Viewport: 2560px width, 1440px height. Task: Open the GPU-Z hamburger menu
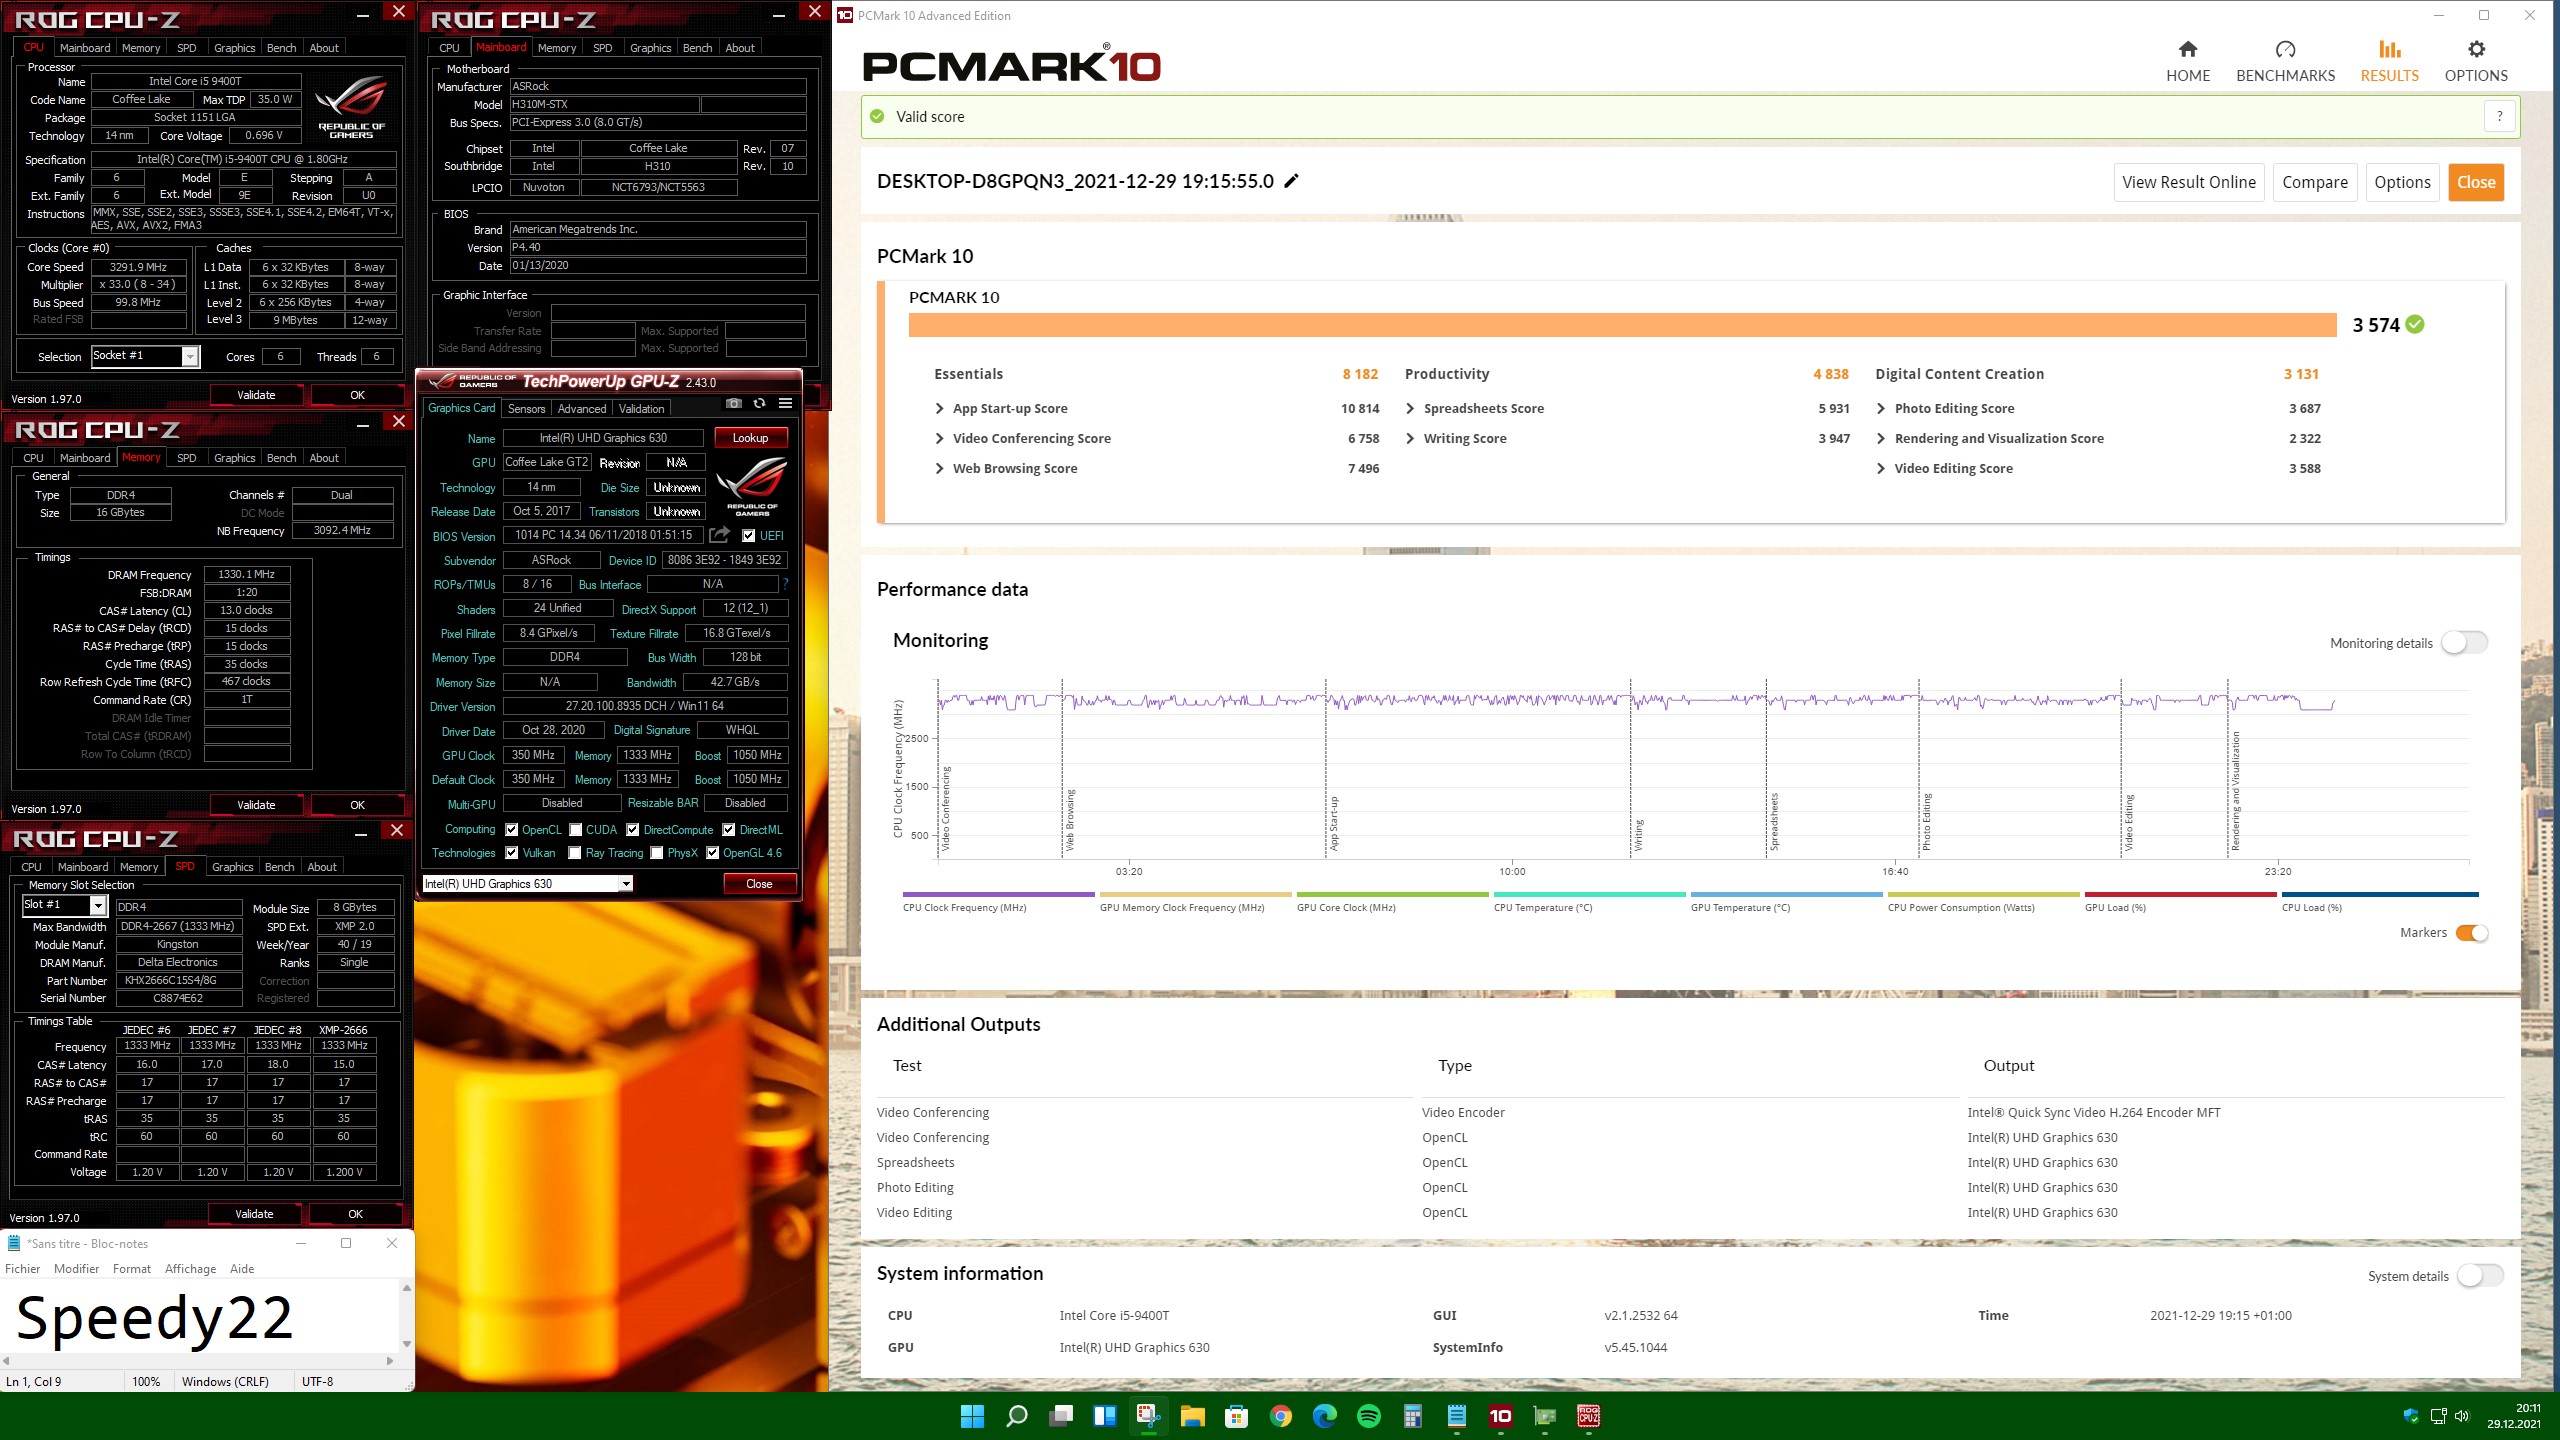point(786,403)
